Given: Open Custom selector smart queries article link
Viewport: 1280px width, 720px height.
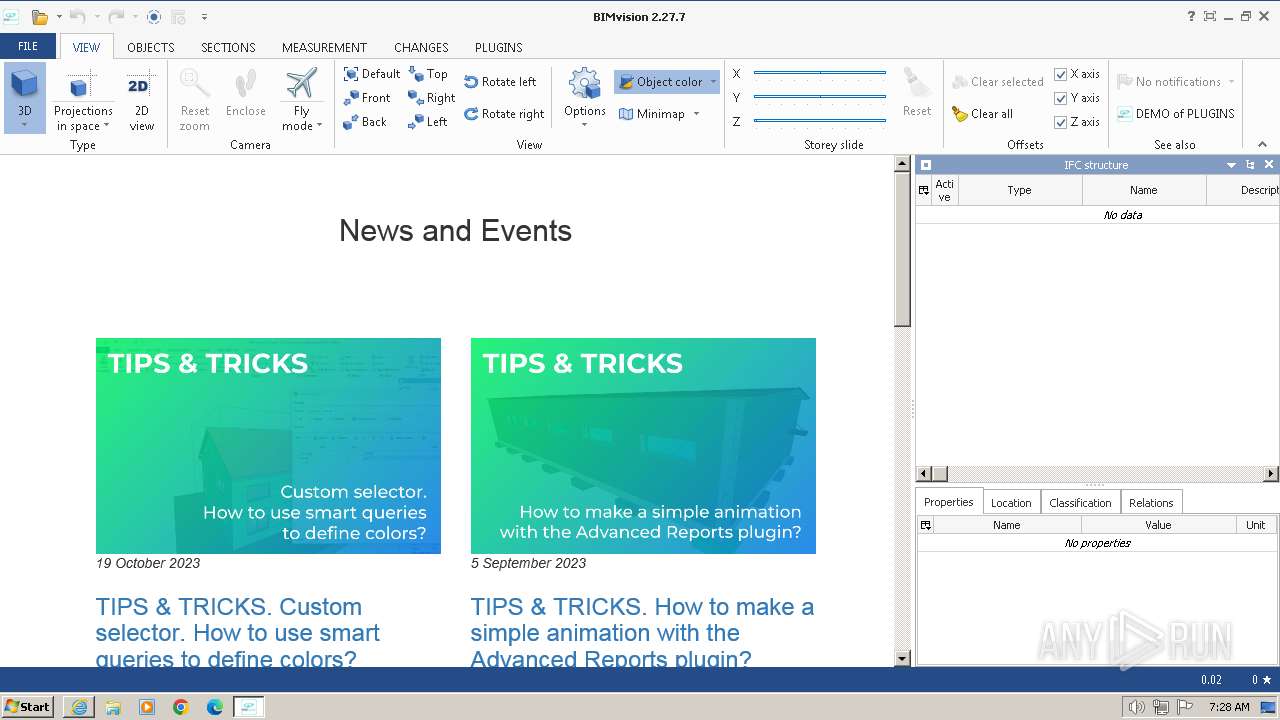Looking at the screenshot, I should click(238, 633).
